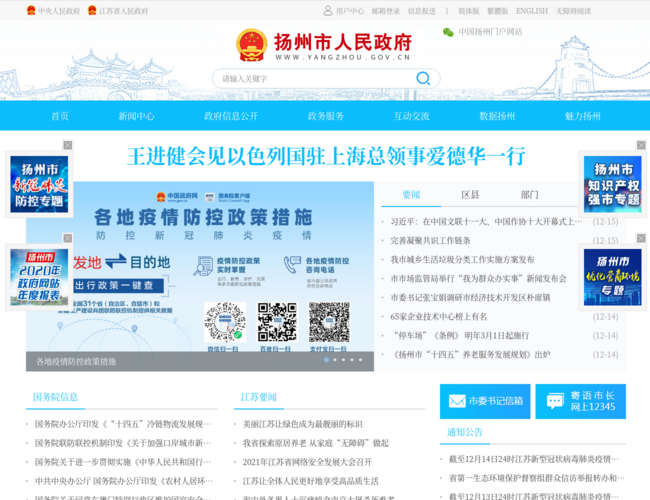Click the 各地疫情防控咨询电话 phone icon
The width and height of the screenshot is (650, 500).
click(292, 265)
